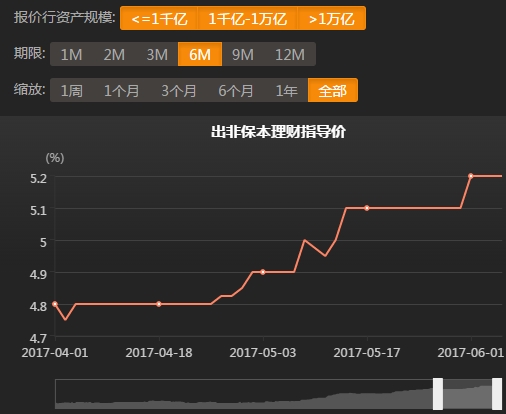The image size is (506, 414).
Task: Toggle the >1万亿 asset size filter
Action: [x=332, y=18]
